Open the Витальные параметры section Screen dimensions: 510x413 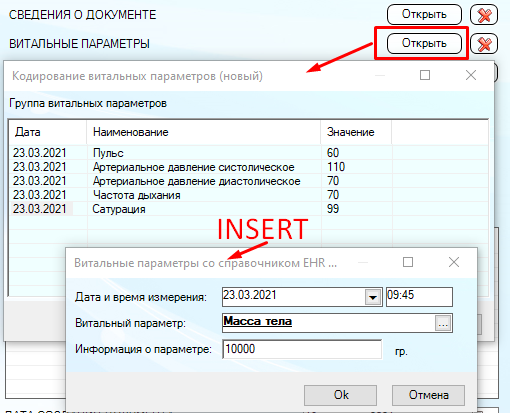(424, 43)
